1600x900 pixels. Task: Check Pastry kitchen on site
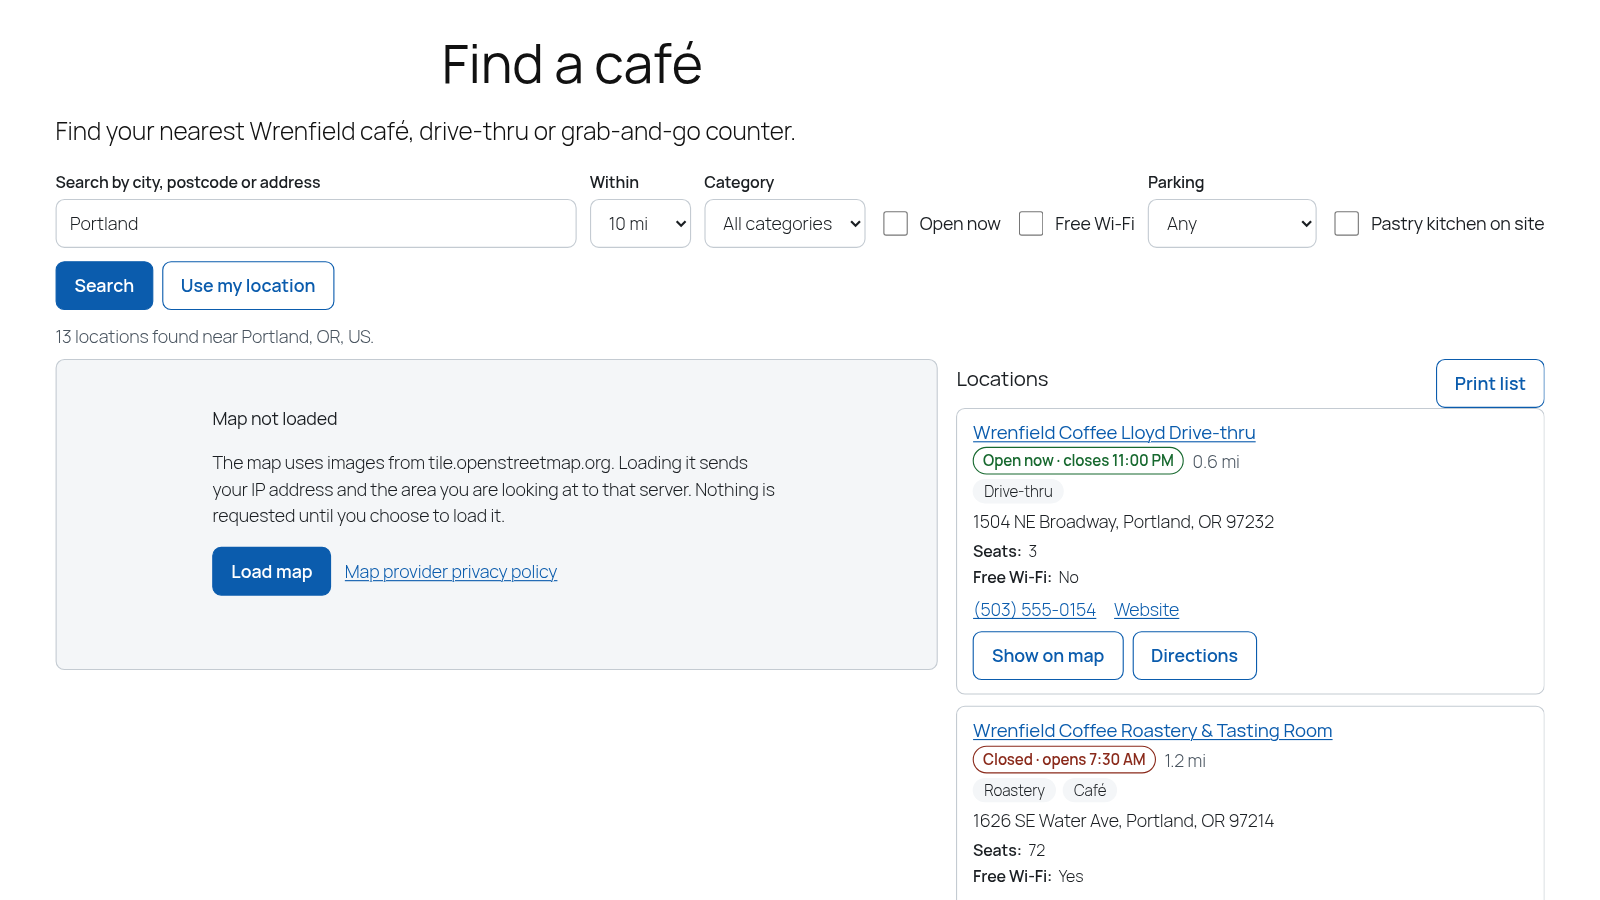1347,223
